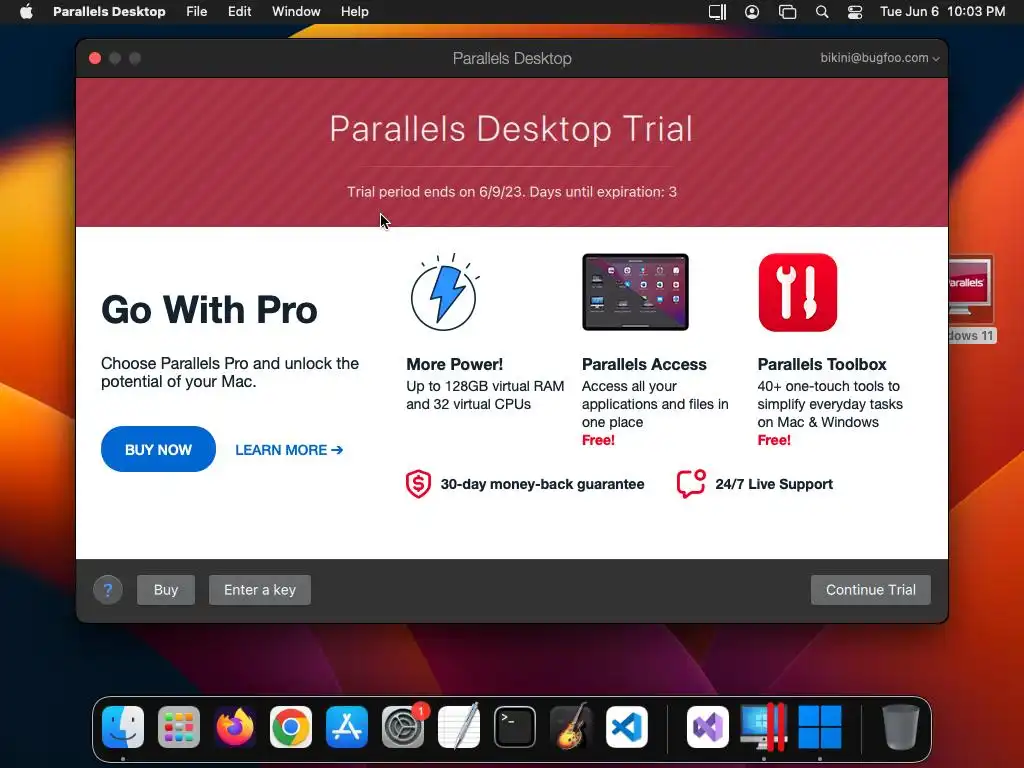Click the Parallels Access title
Screen dimensions: 1024x768
click(x=644, y=364)
